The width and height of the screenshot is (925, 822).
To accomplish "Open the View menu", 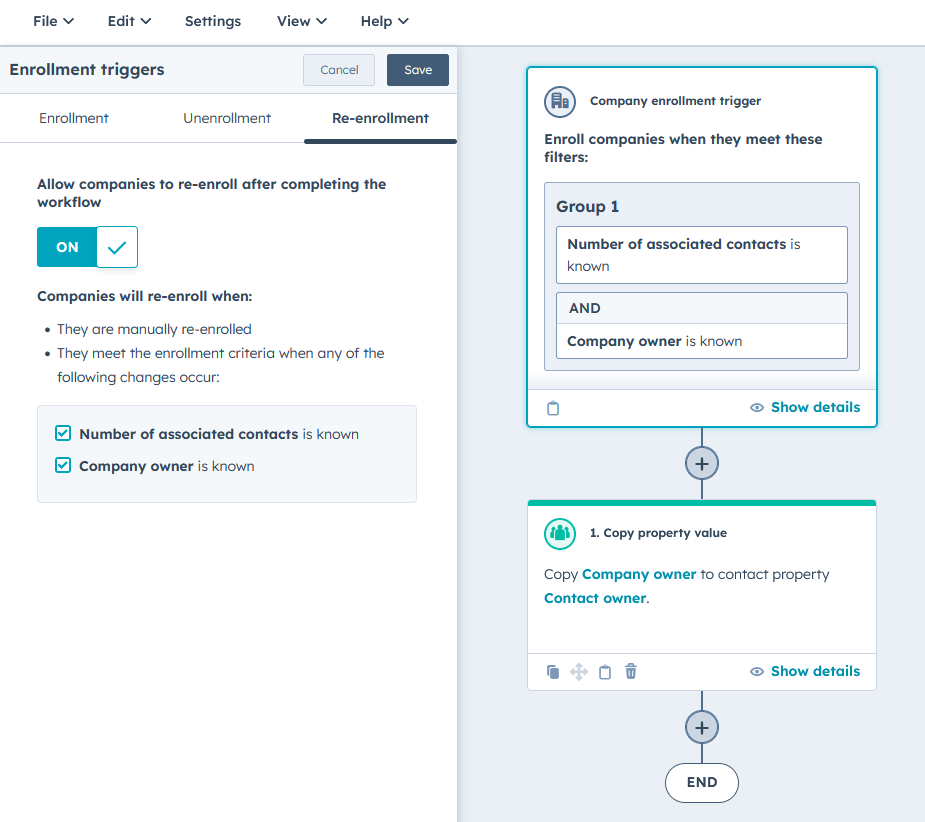I will [x=301, y=20].
